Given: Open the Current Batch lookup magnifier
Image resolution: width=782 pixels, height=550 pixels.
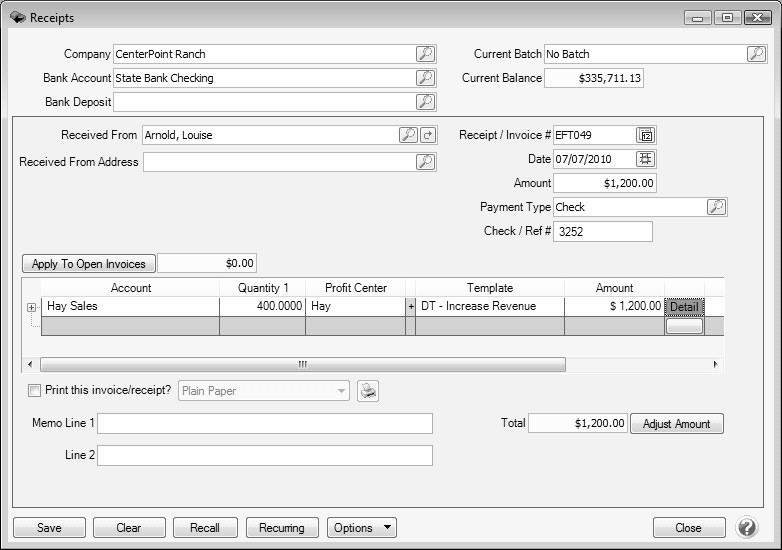Looking at the screenshot, I should (757, 54).
